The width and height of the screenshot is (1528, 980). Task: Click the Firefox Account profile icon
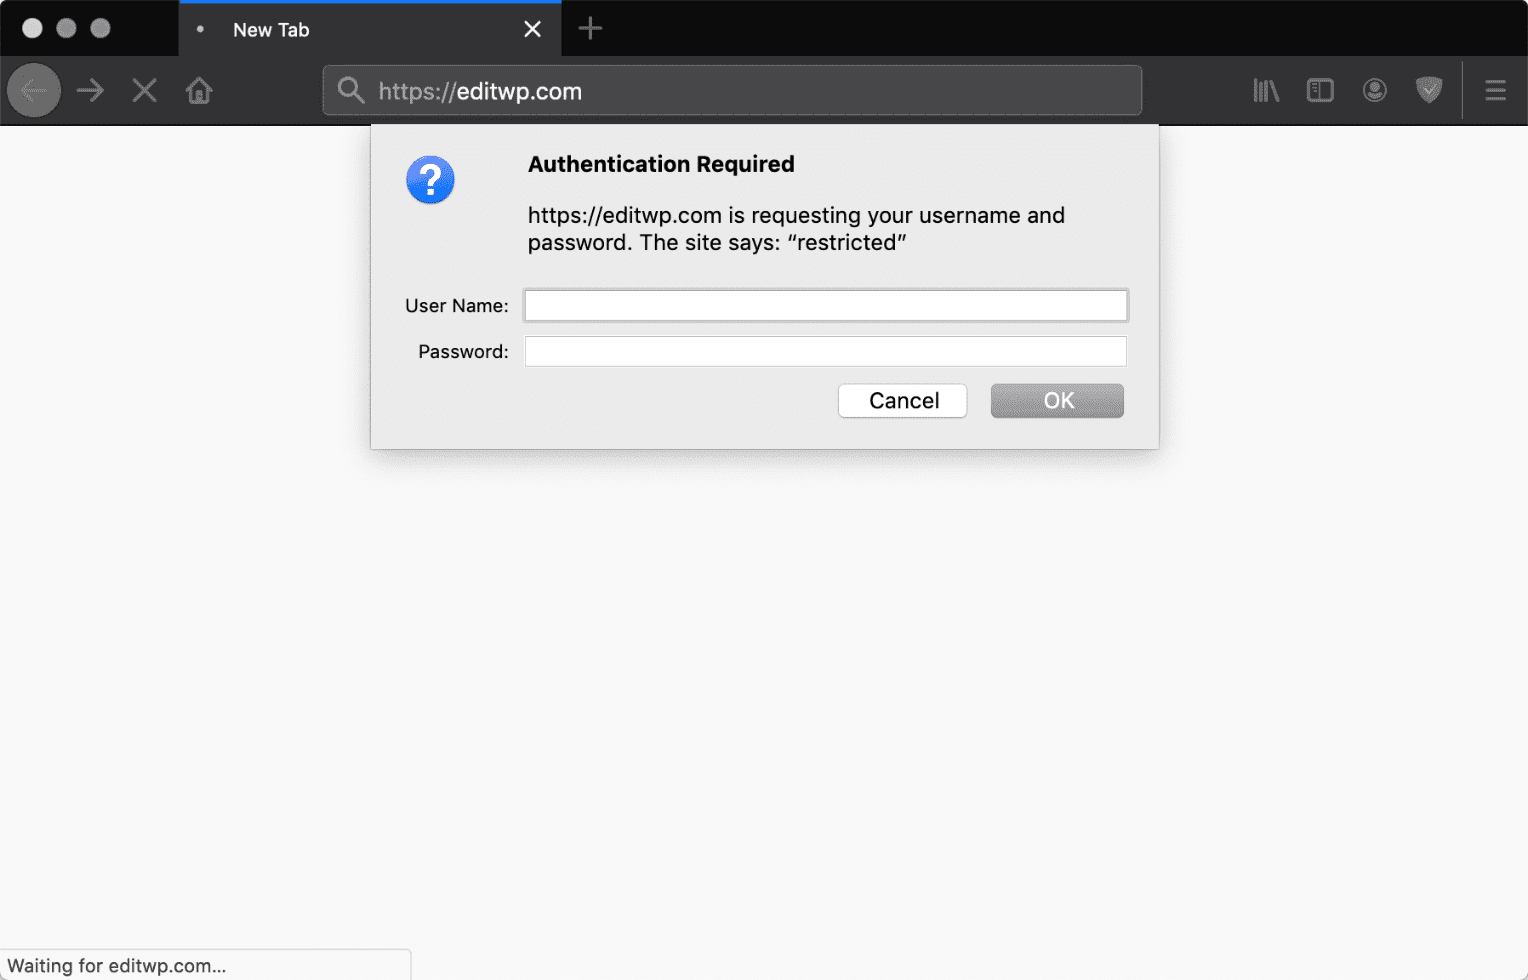click(x=1374, y=90)
